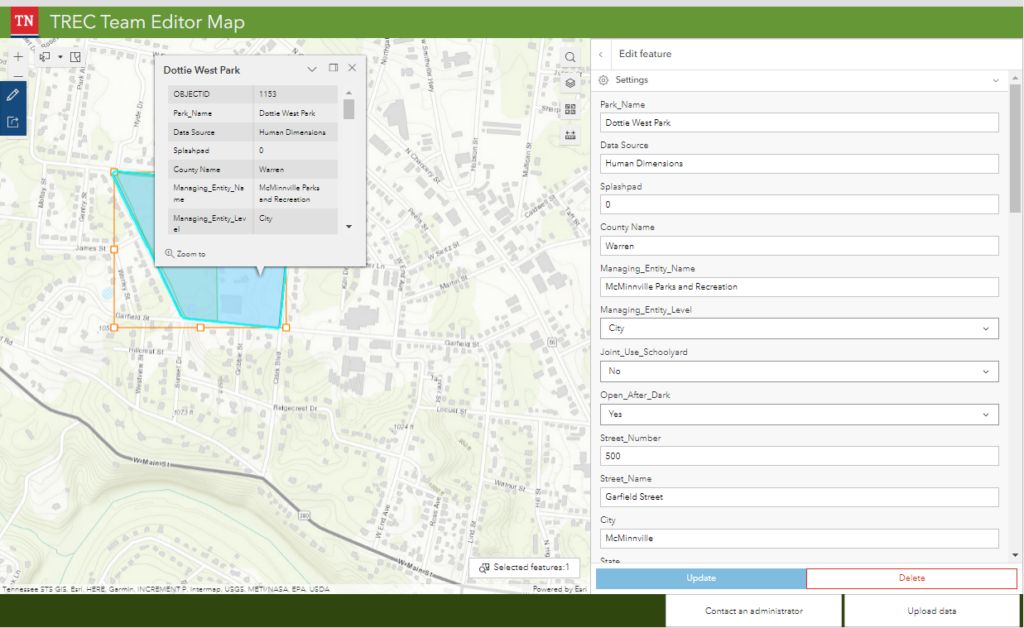Screen dimensions: 1024x628
Task: Open the Open_After_Dark dropdown
Action: point(799,415)
